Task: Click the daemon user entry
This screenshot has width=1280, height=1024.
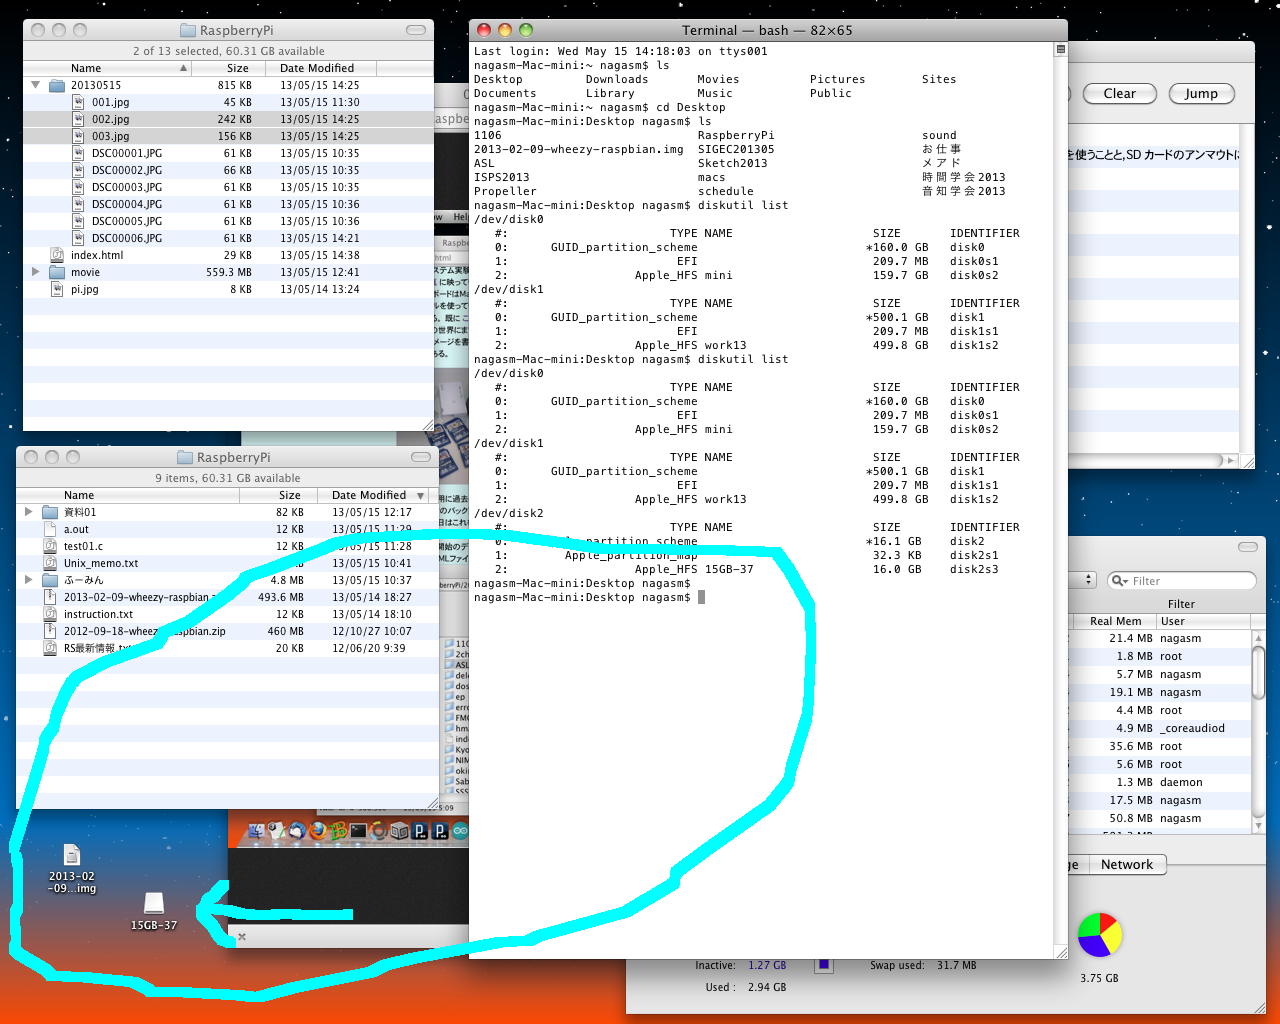Action: click(1181, 782)
